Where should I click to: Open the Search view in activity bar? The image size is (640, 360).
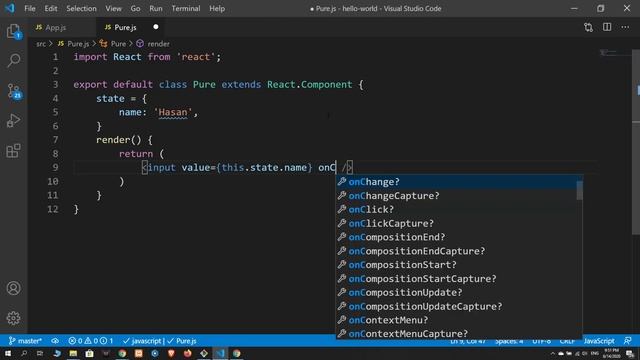pyautogui.click(x=13, y=60)
